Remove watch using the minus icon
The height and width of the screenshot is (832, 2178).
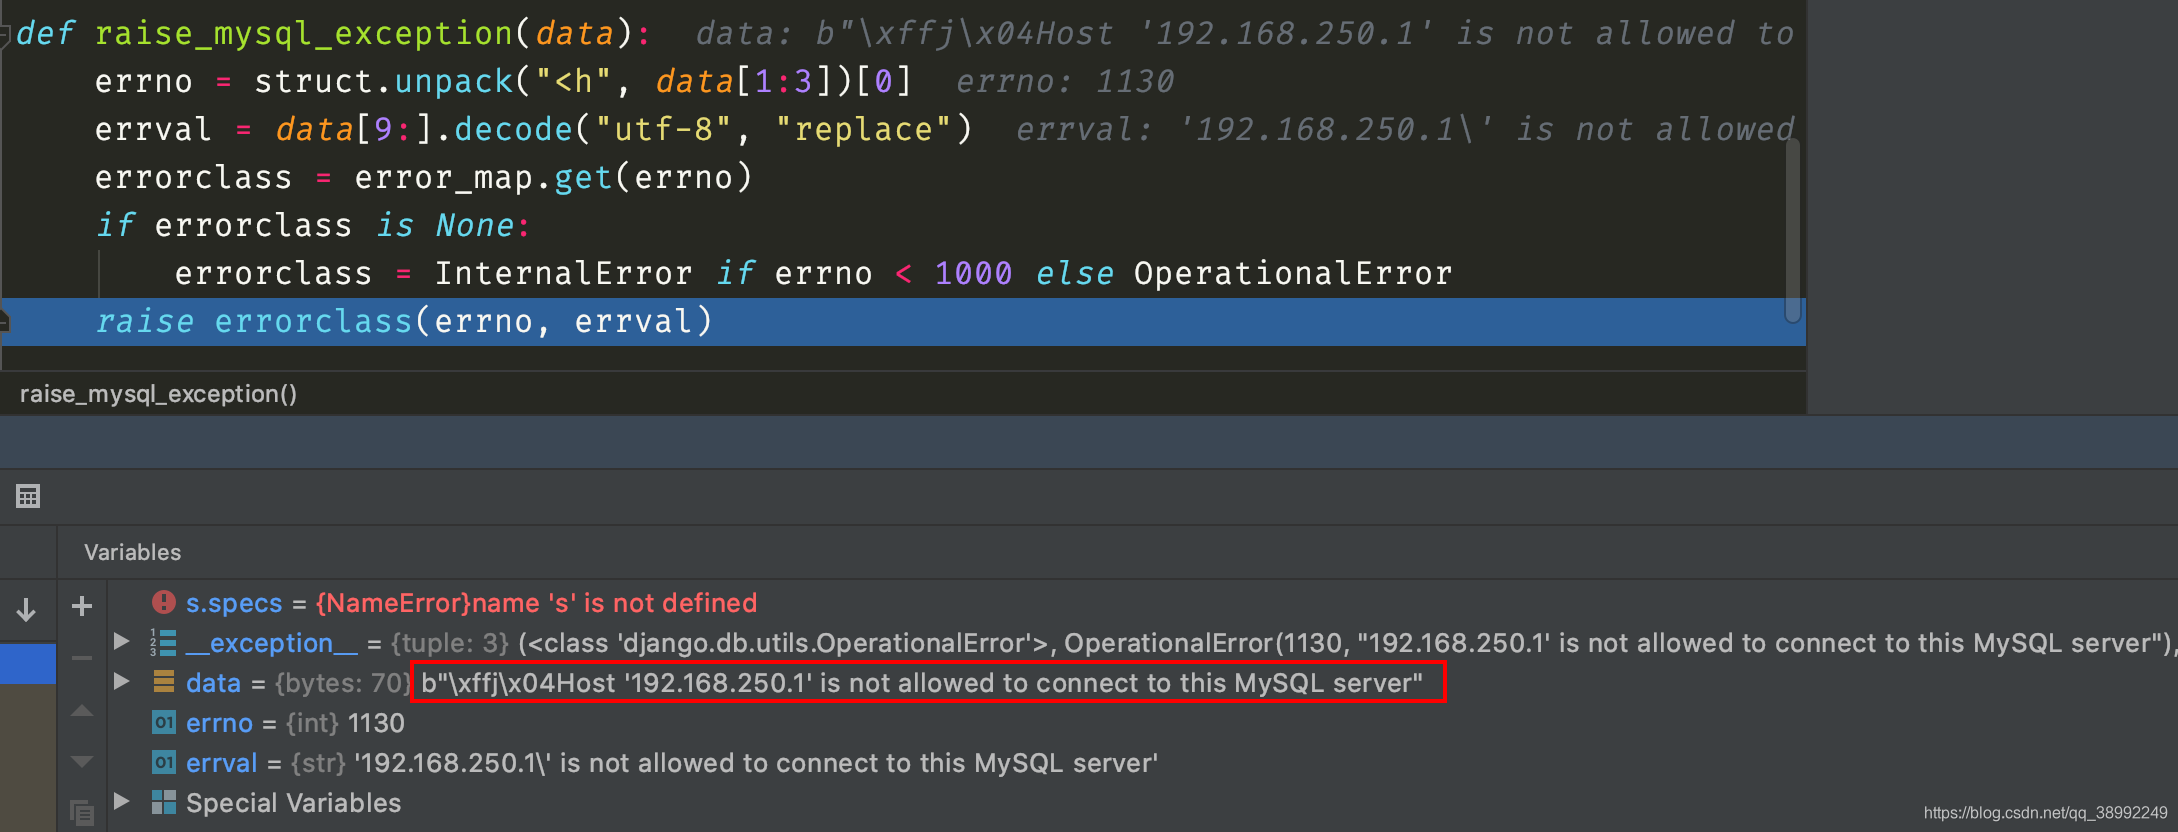pos(82,658)
